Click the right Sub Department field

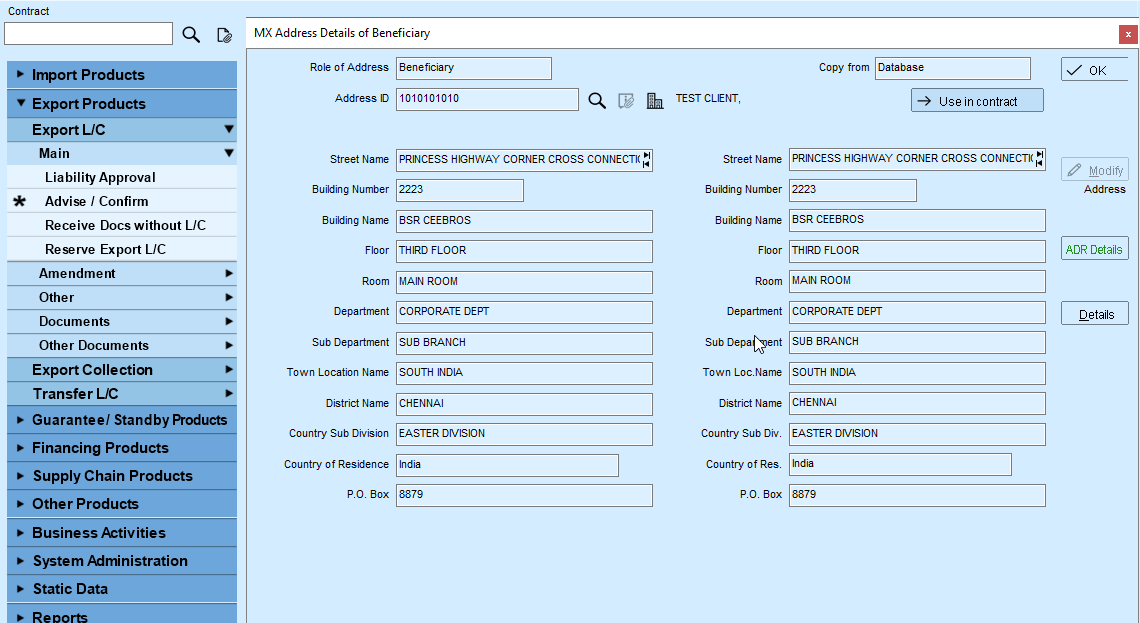pos(918,342)
